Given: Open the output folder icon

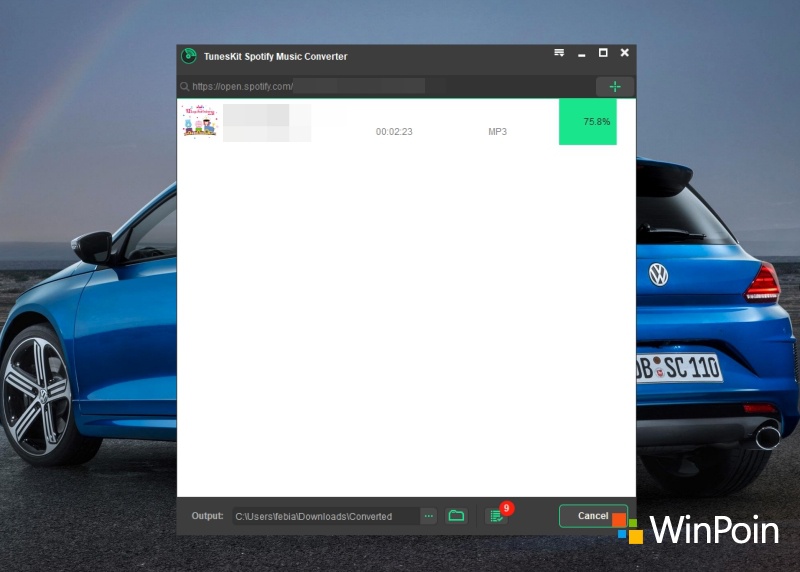Looking at the screenshot, I should pos(456,516).
